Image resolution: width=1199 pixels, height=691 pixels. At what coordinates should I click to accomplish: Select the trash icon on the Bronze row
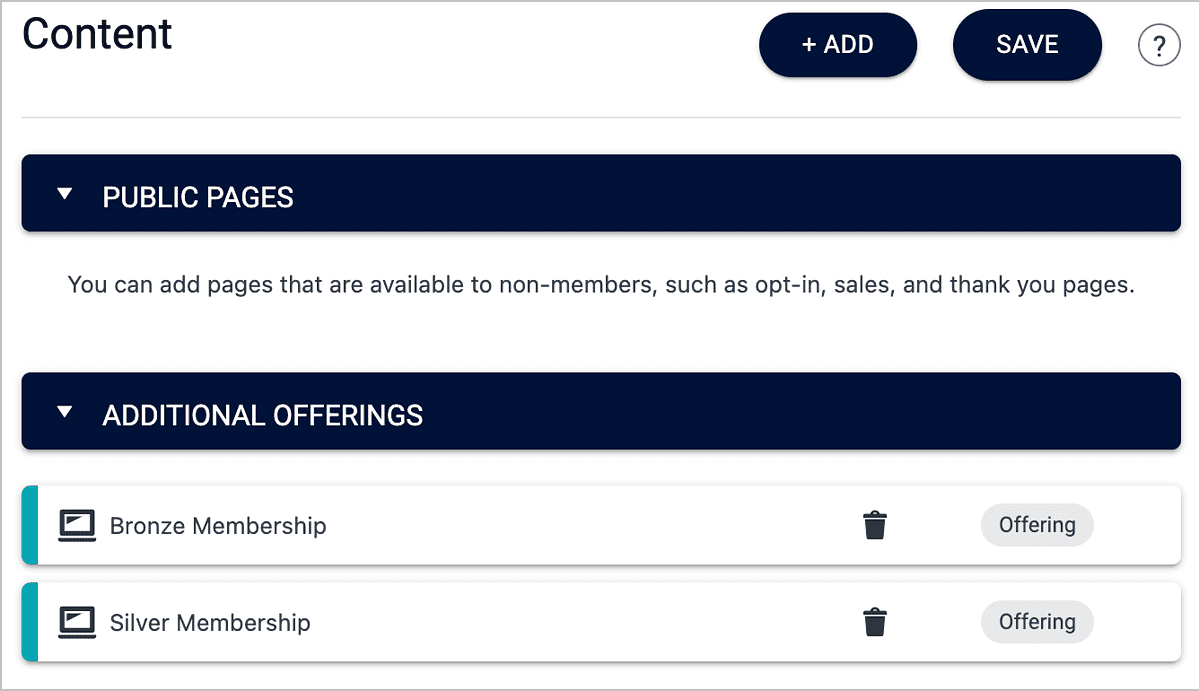[875, 524]
